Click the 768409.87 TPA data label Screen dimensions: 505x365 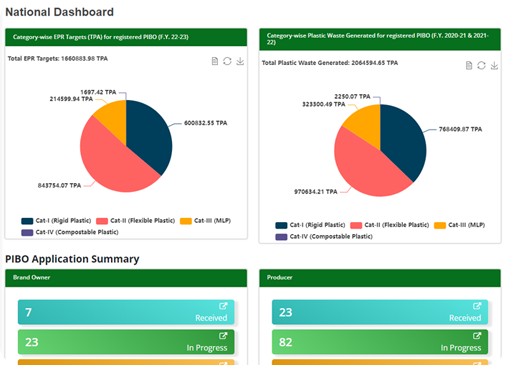[x=460, y=129]
